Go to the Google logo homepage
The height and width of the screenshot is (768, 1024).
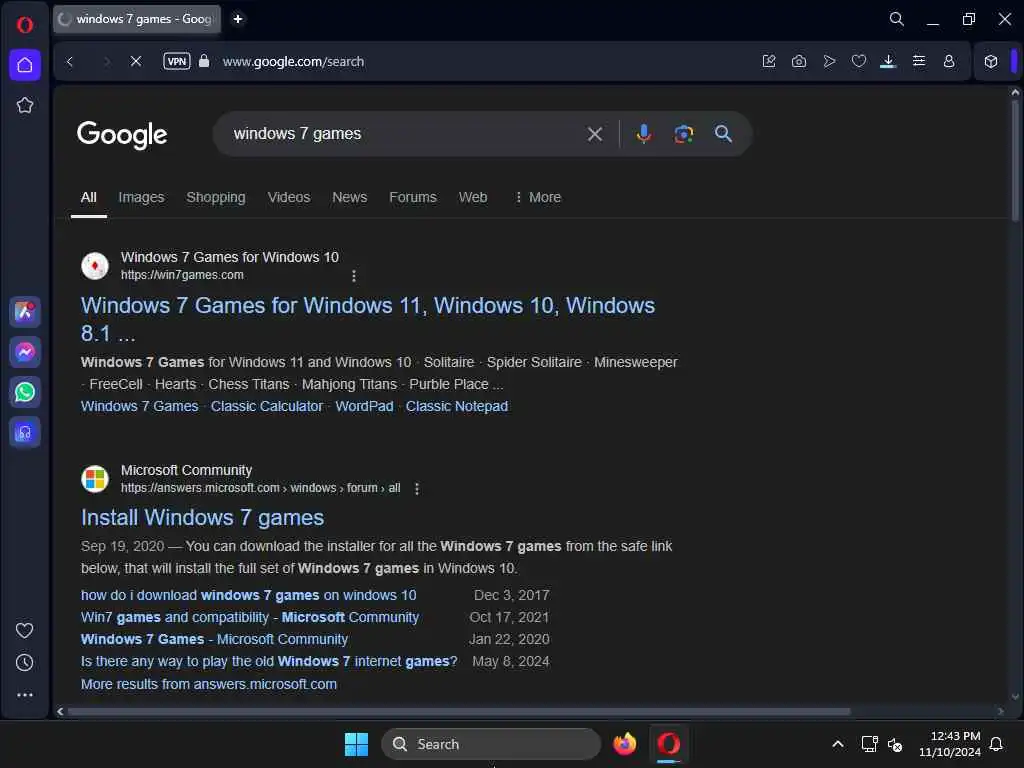click(122, 135)
